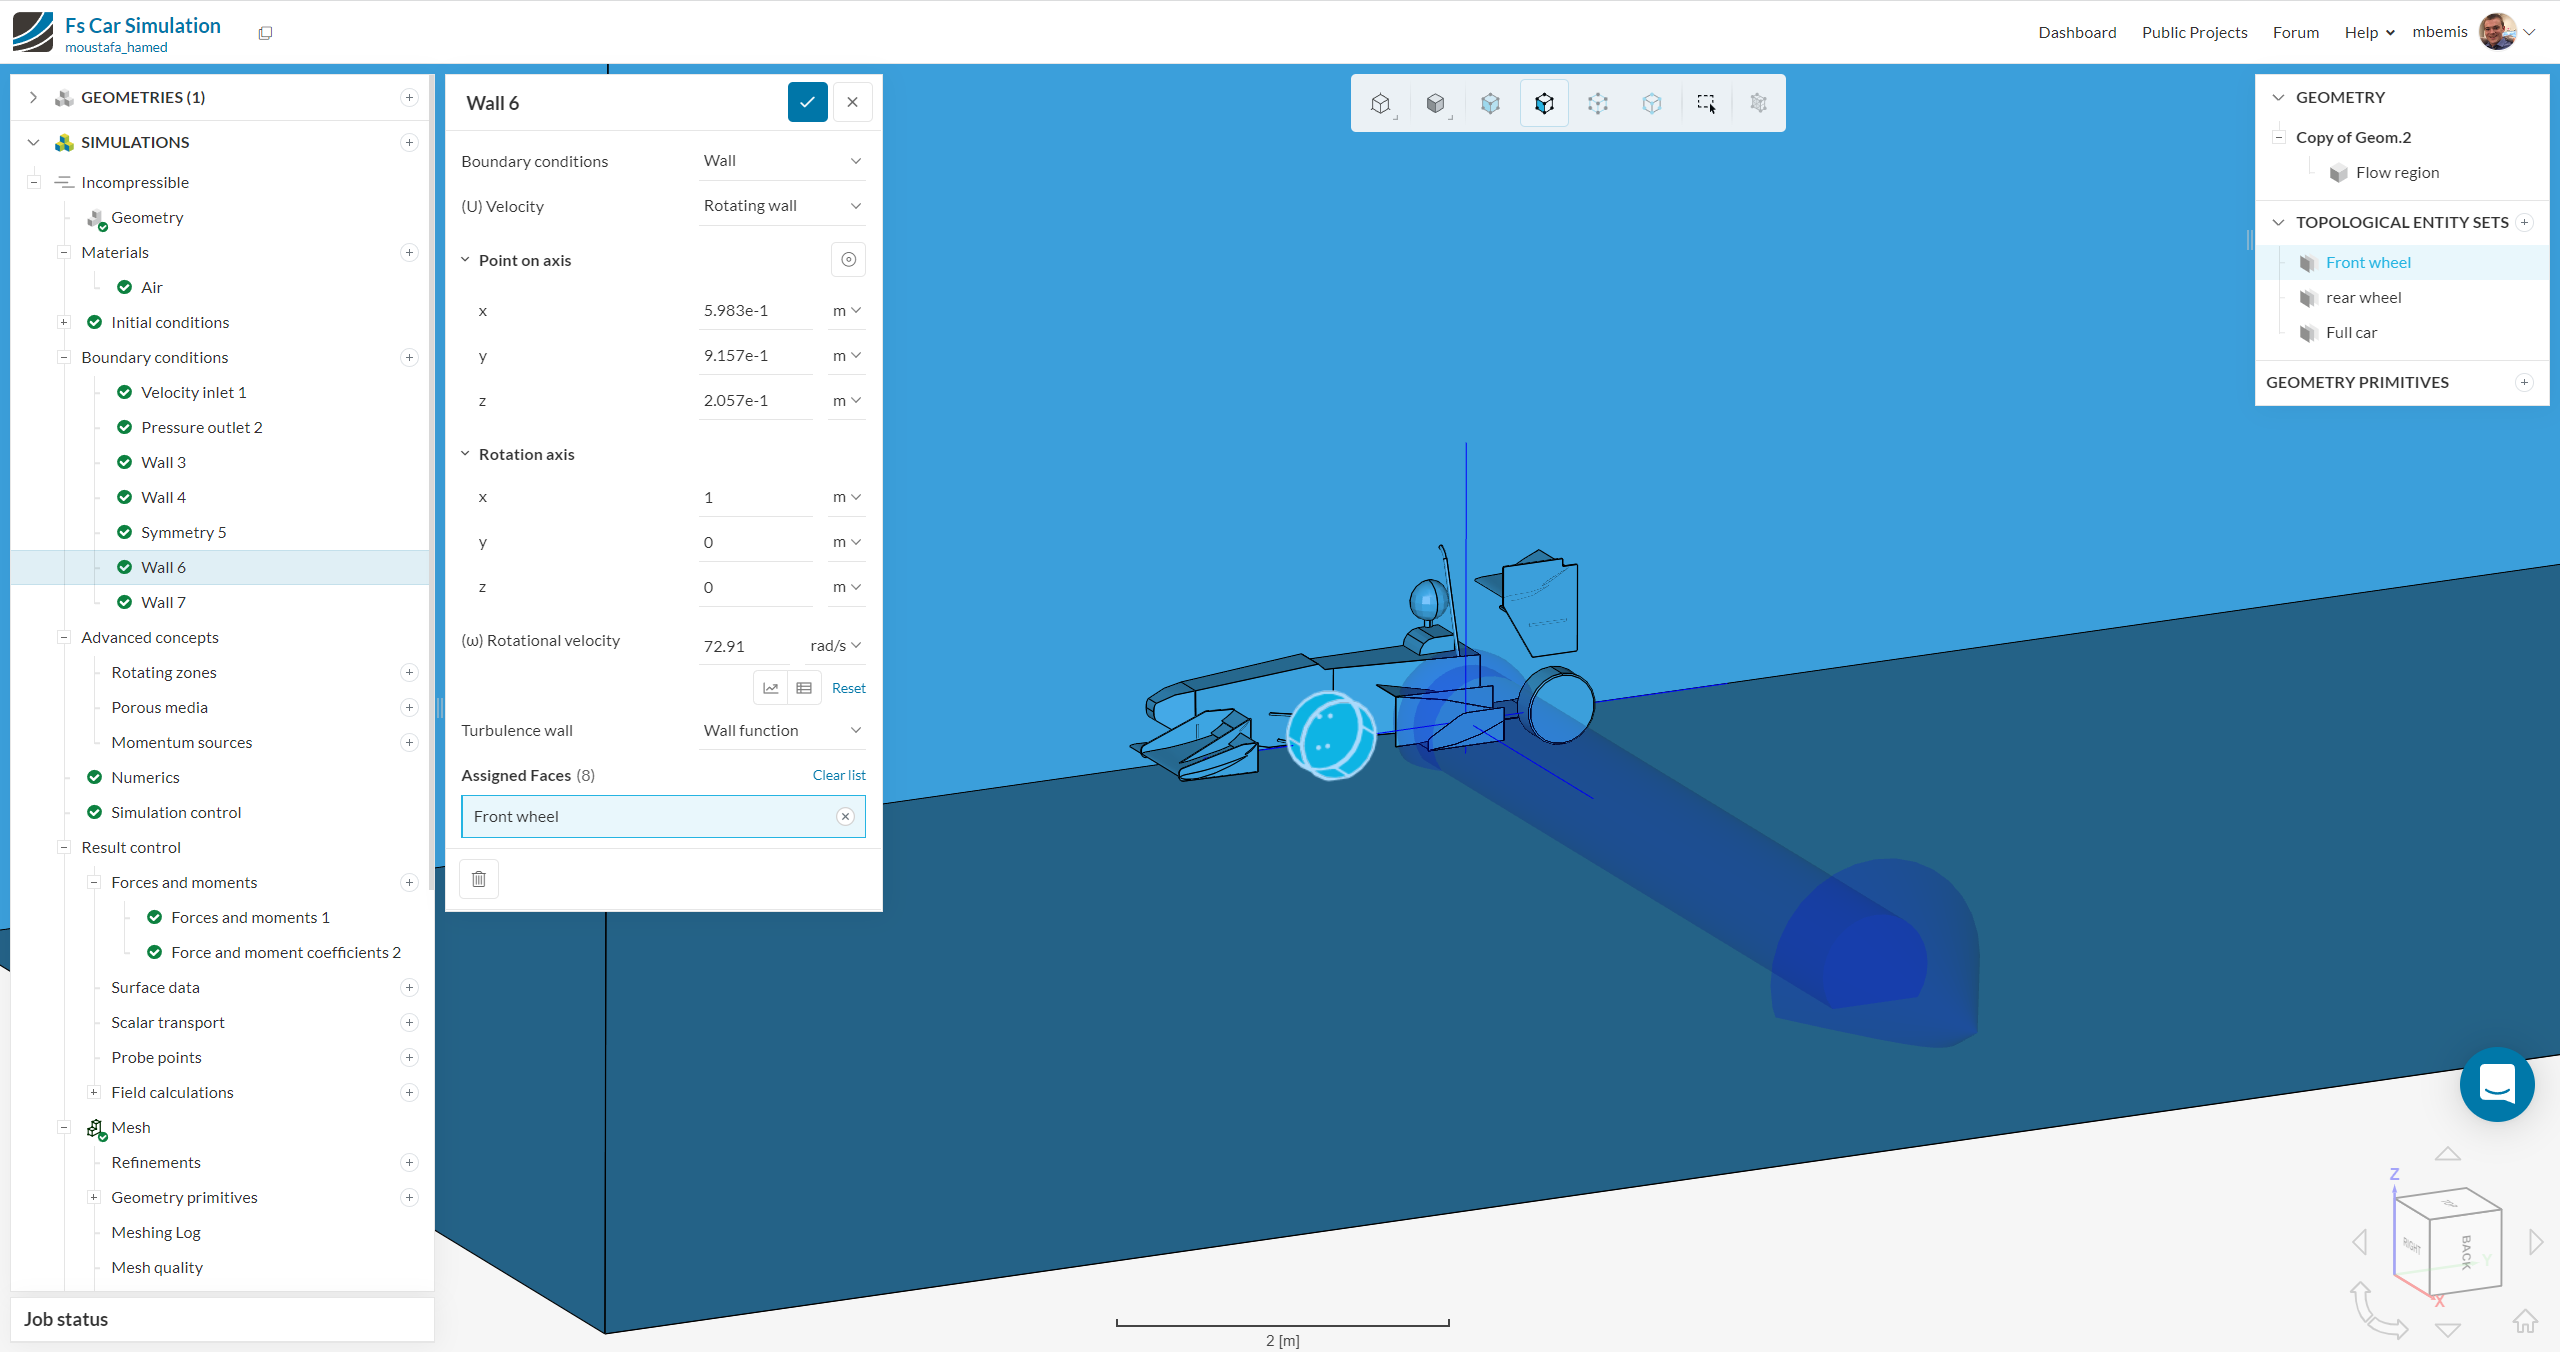
Task: Open the Turbulence wall dropdown
Action: point(781,731)
